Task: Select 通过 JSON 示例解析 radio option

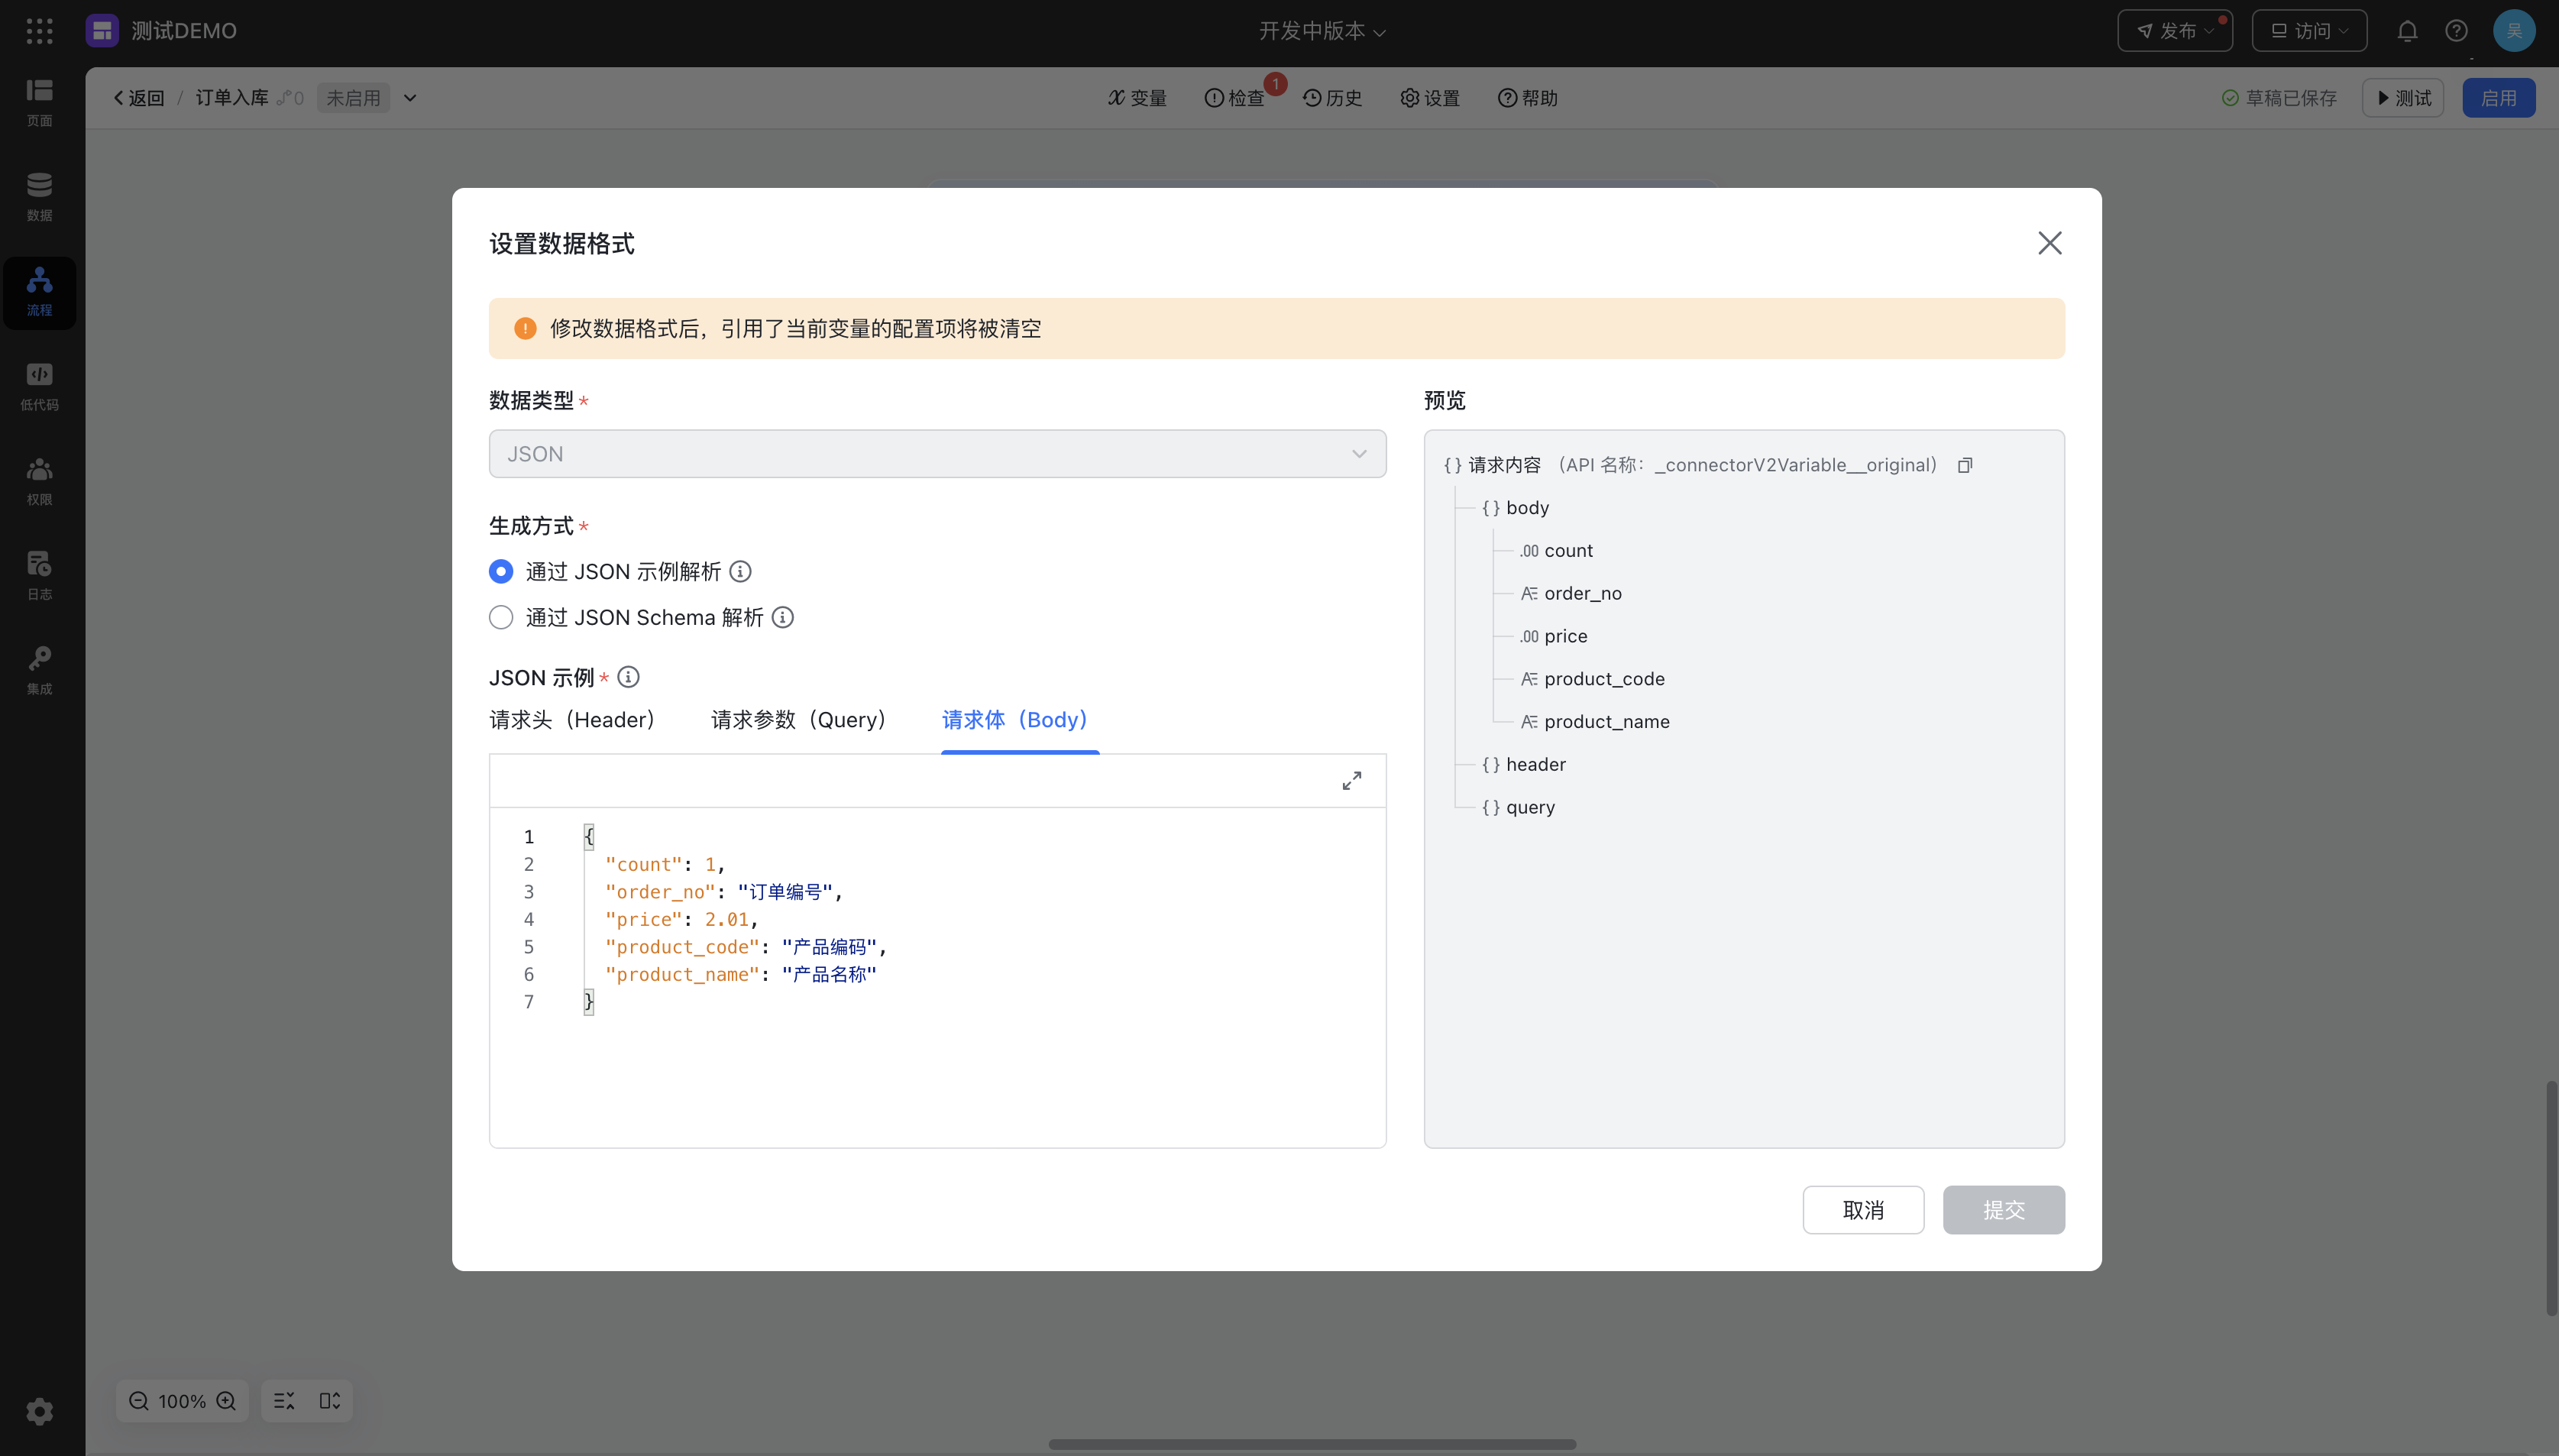Action: click(501, 571)
